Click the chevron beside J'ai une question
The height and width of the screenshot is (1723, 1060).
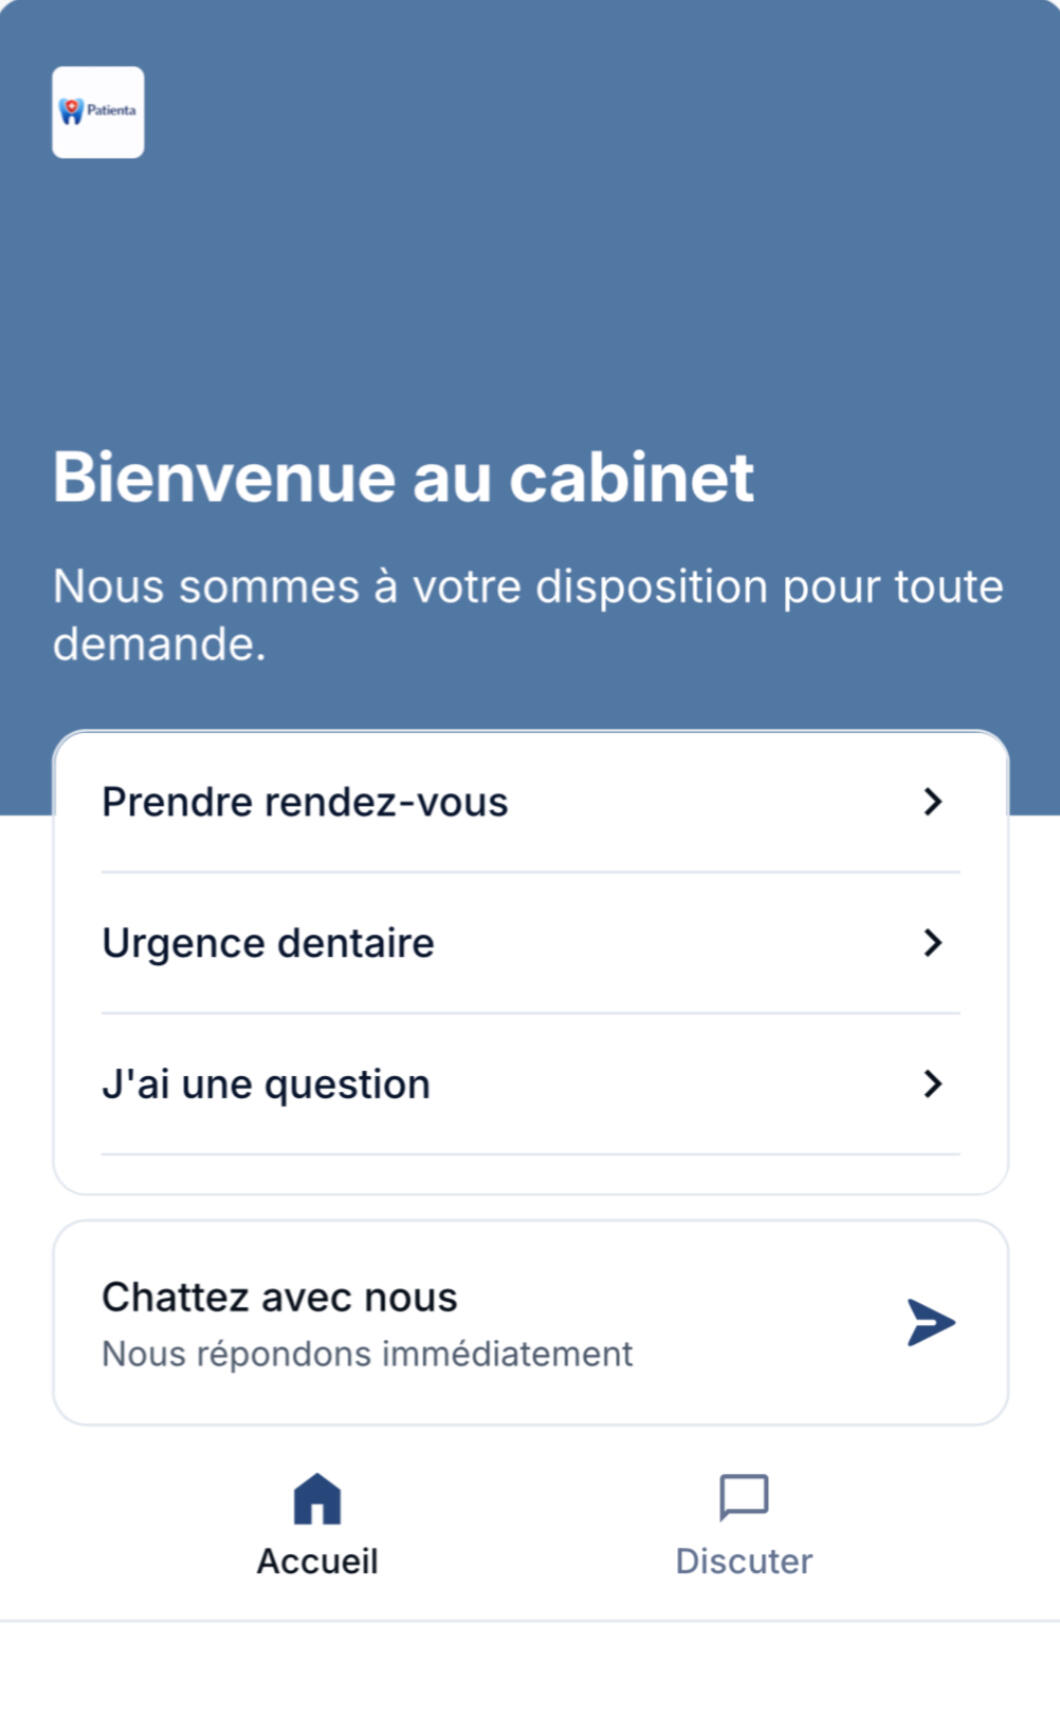932,1083
